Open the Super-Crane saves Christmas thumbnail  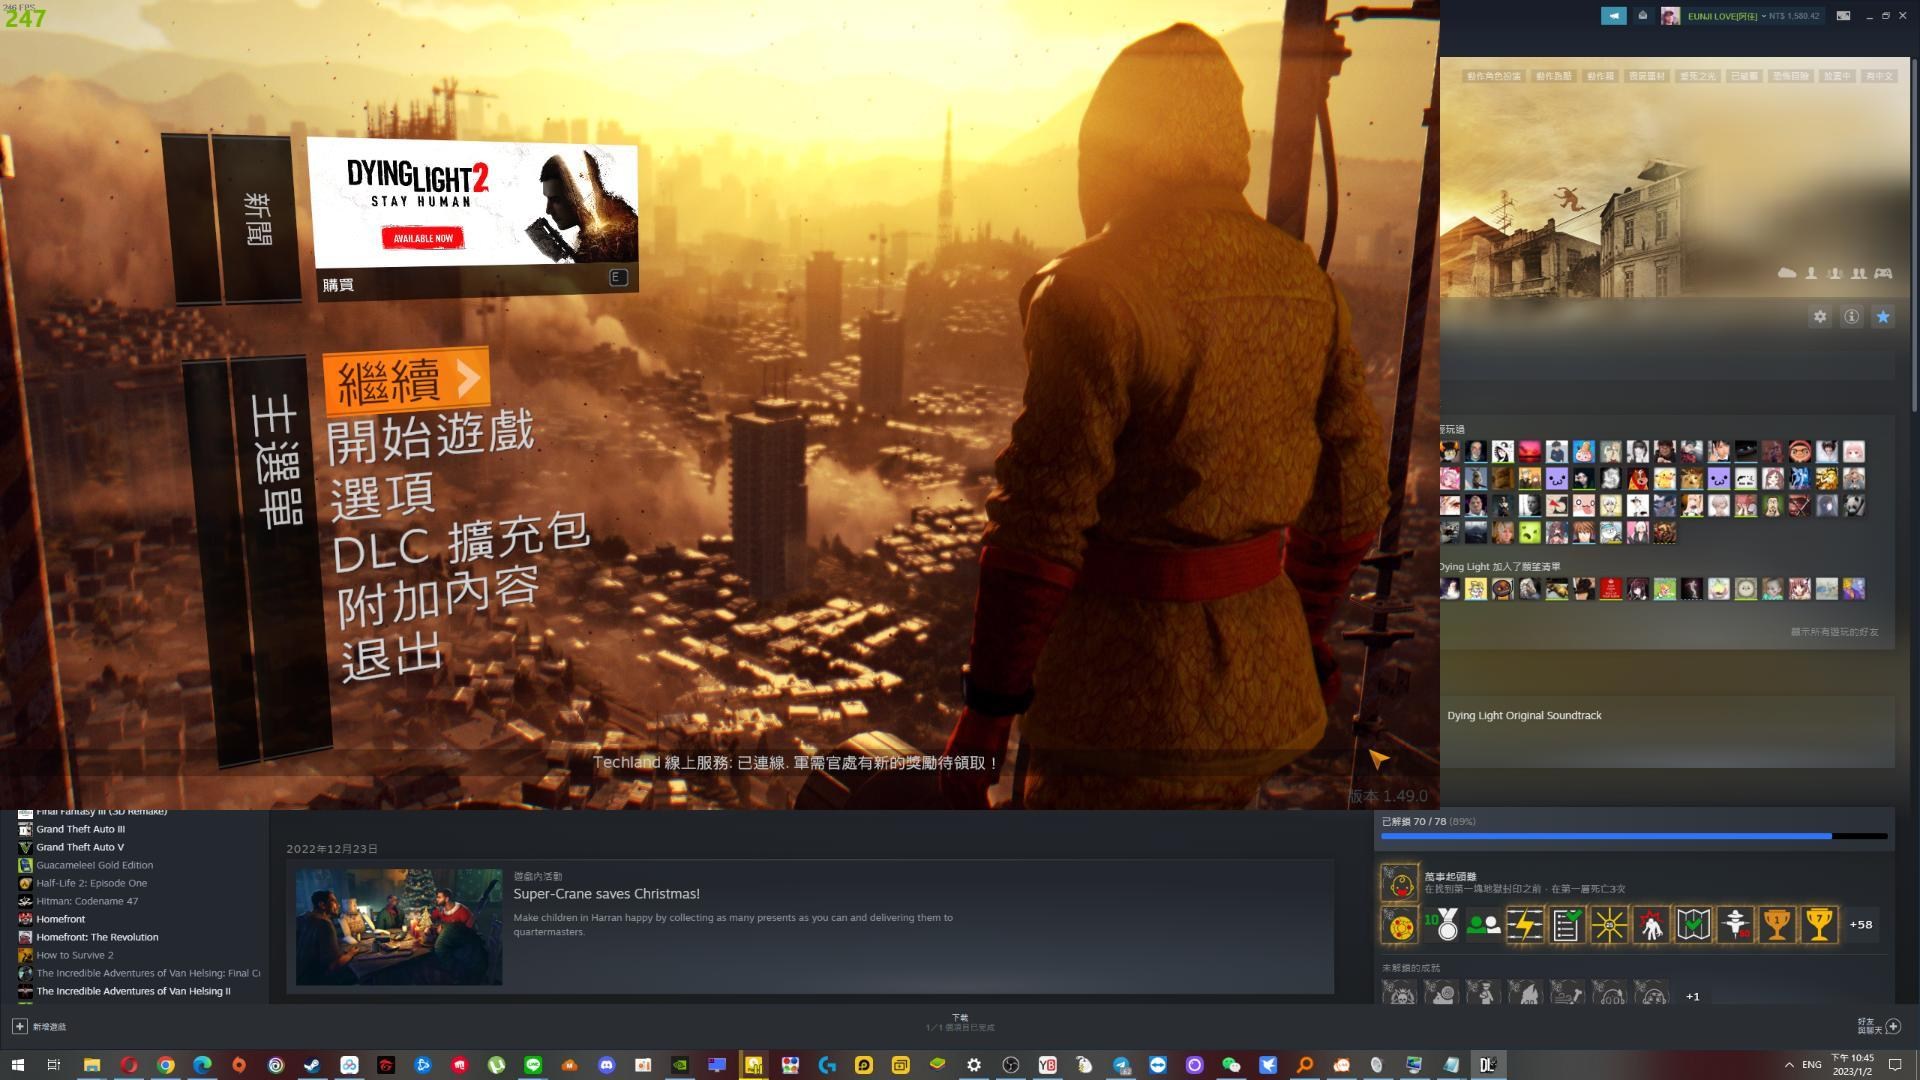click(x=399, y=927)
